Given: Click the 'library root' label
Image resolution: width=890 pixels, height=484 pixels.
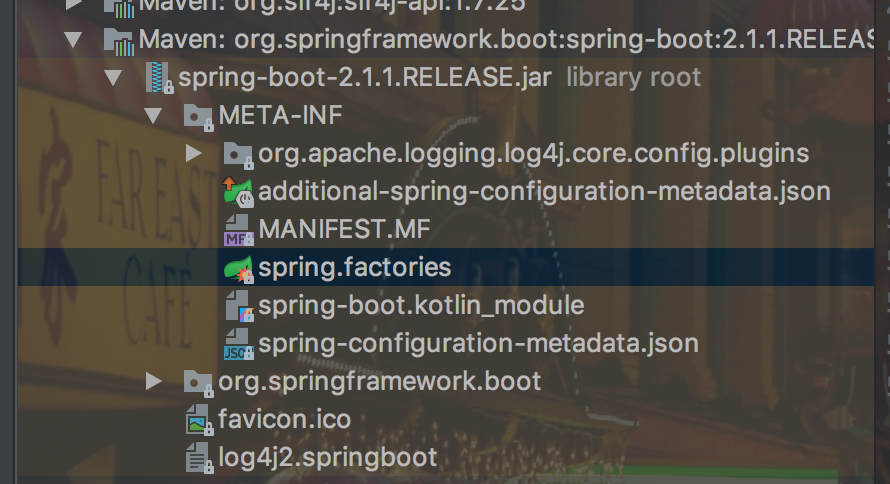Looking at the screenshot, I should click(x=633, y=78).
